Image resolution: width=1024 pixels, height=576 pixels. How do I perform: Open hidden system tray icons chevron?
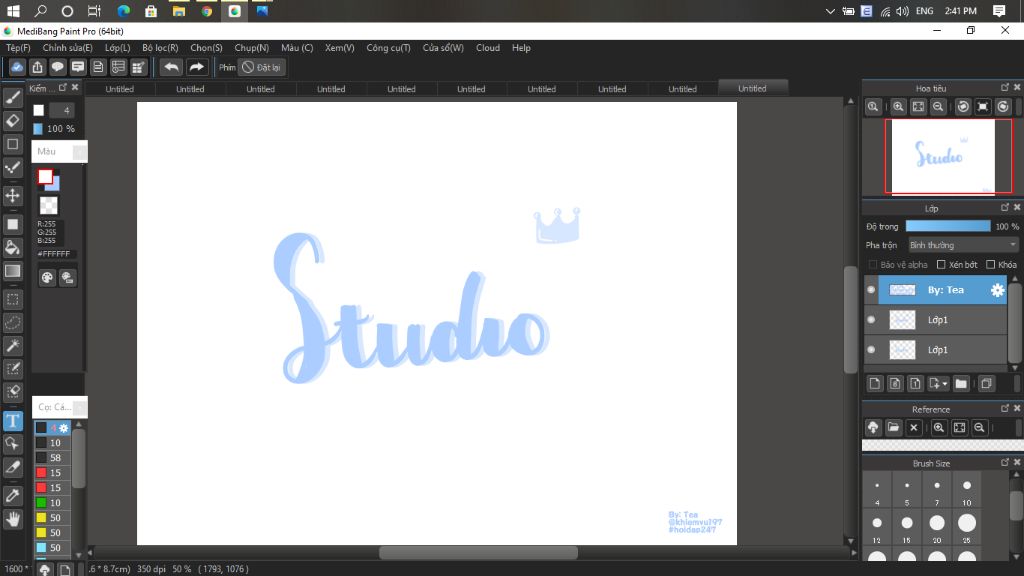830,11
